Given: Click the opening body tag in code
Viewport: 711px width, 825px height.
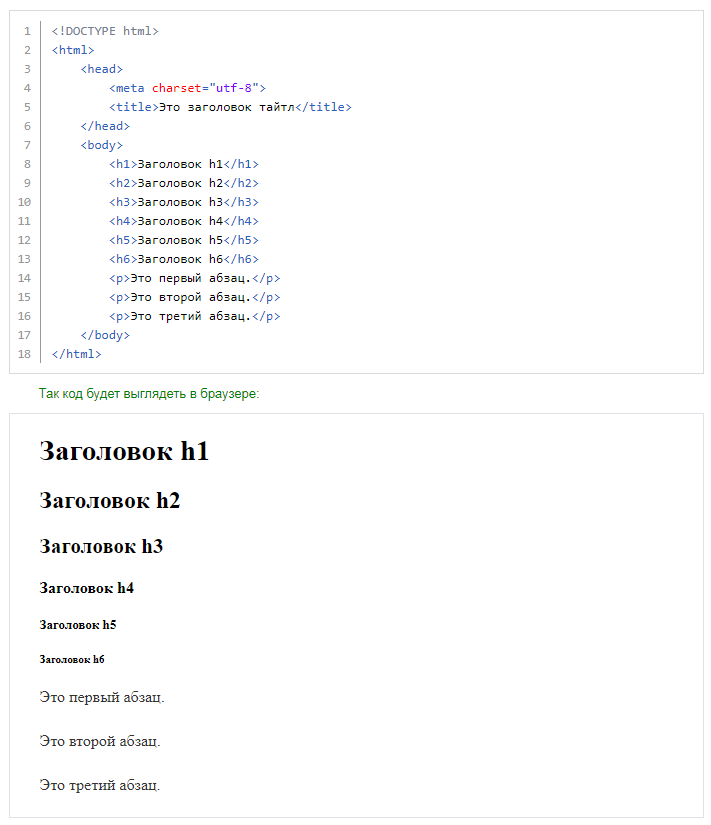Looking at the screenshot, I should 102,145.
